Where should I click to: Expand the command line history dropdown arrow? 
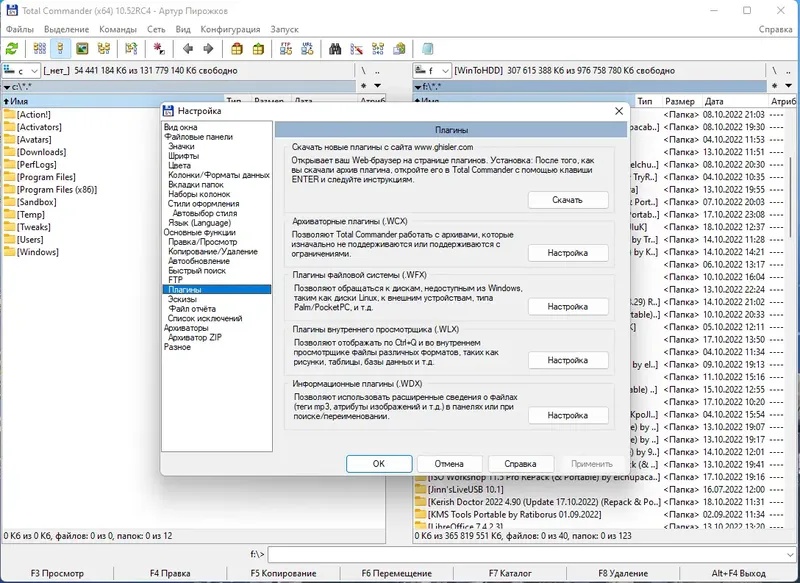[790, 554]
